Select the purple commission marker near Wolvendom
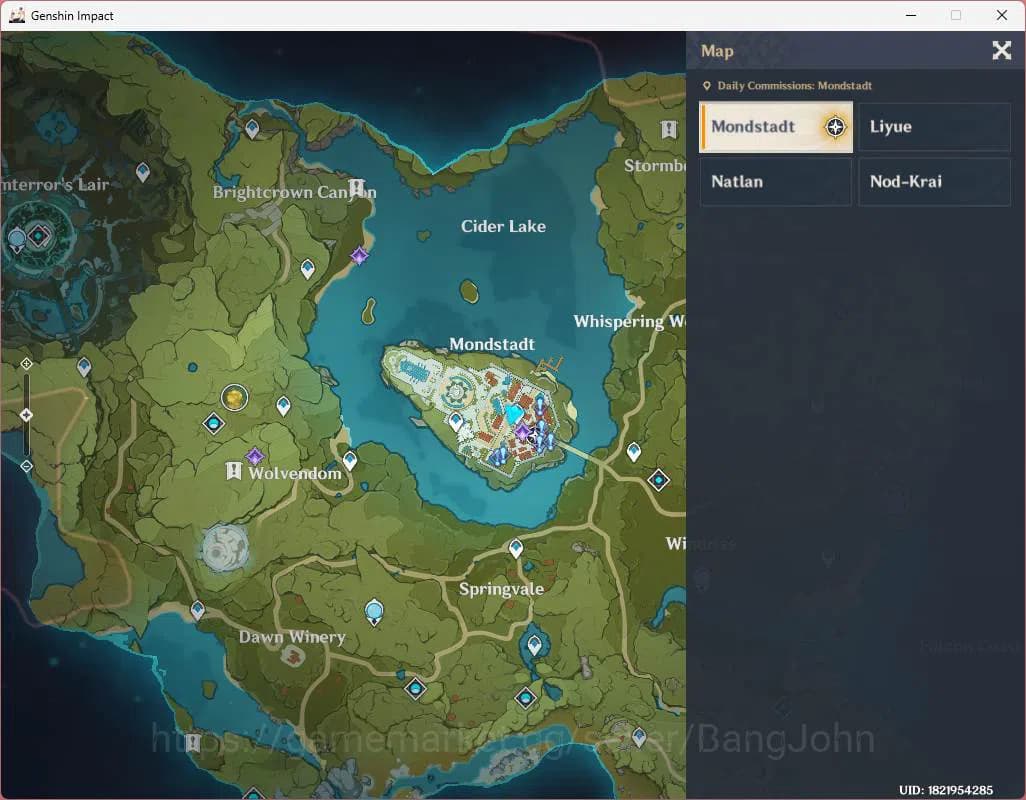This screenshot has width=1026, height=800. pos(254,456)
